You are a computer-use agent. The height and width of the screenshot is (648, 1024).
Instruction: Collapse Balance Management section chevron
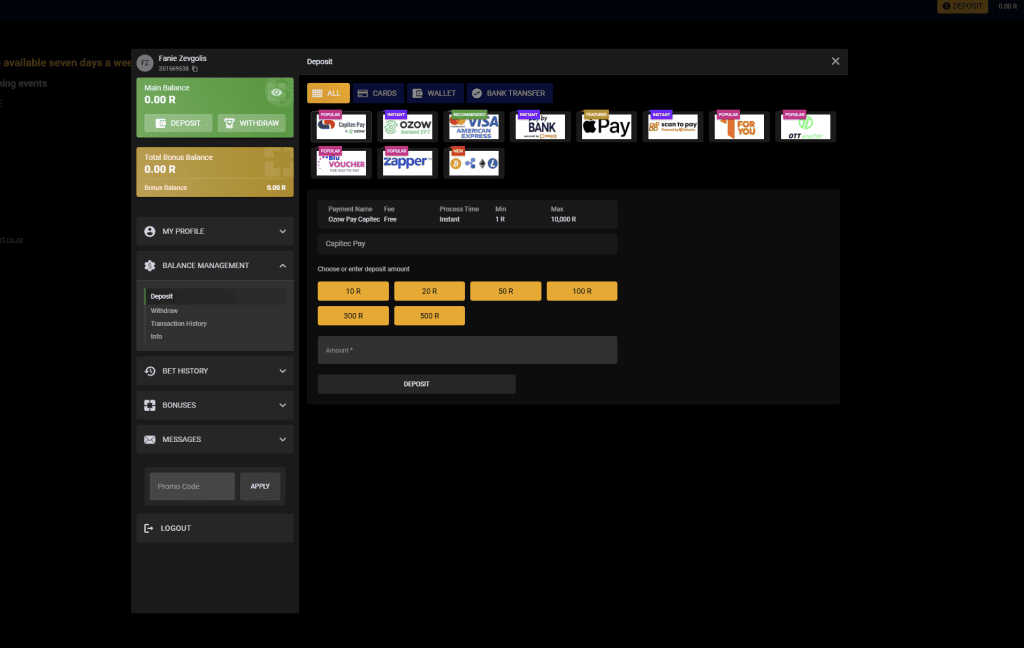pyautogui.click(x=283, y=265)
